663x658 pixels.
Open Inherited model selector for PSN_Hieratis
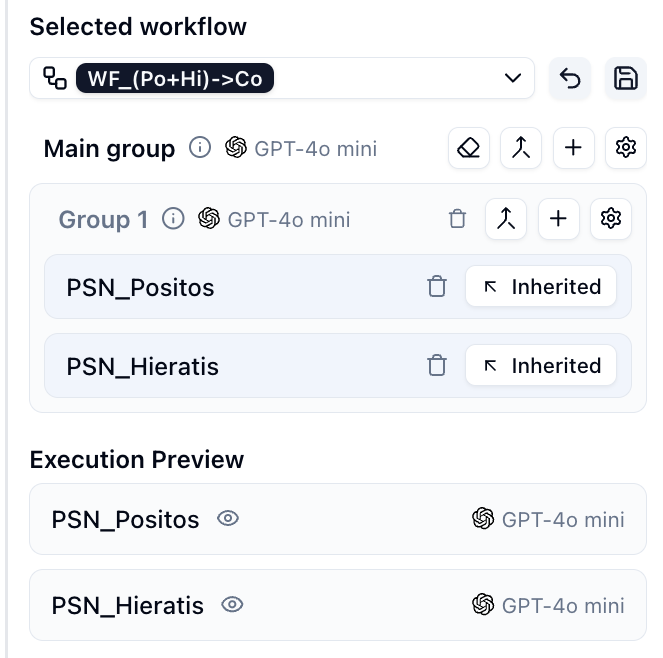point(541,365)
